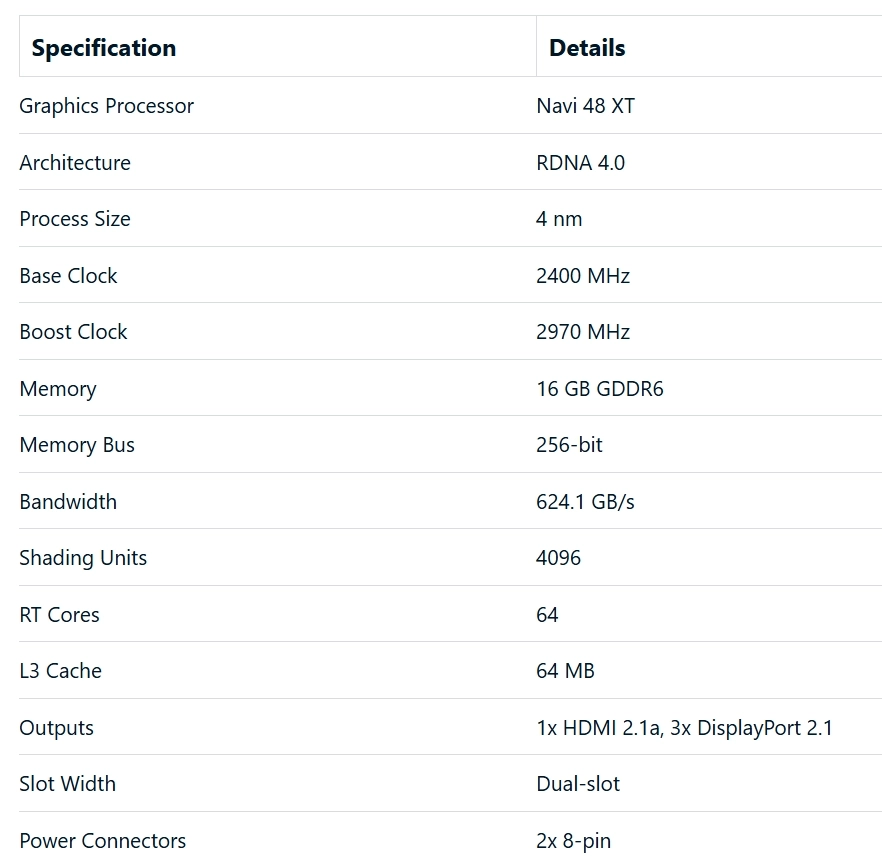The image size is (882, 863).
Task: Select the 4096 shading units value
Action: click(x=558, y=558)
